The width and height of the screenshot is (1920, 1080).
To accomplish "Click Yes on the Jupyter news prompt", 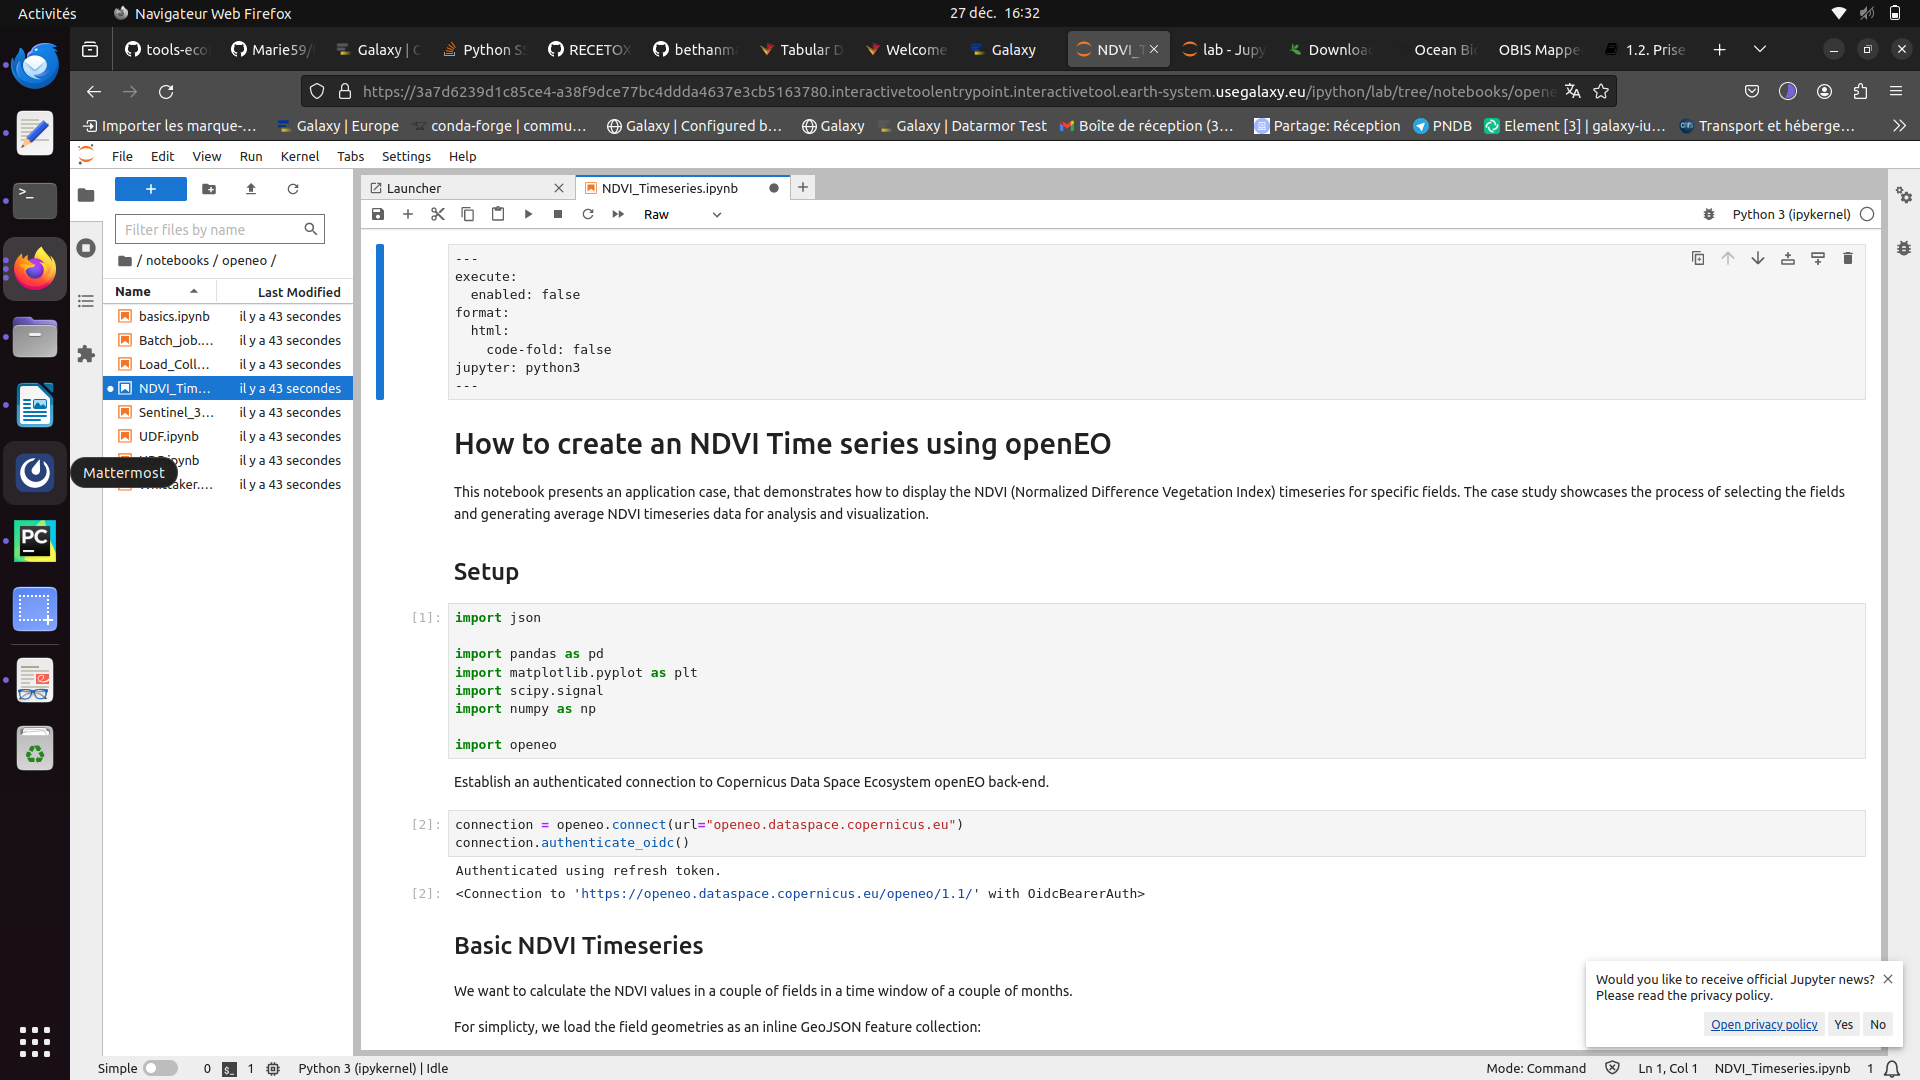I will 1843,1024.
